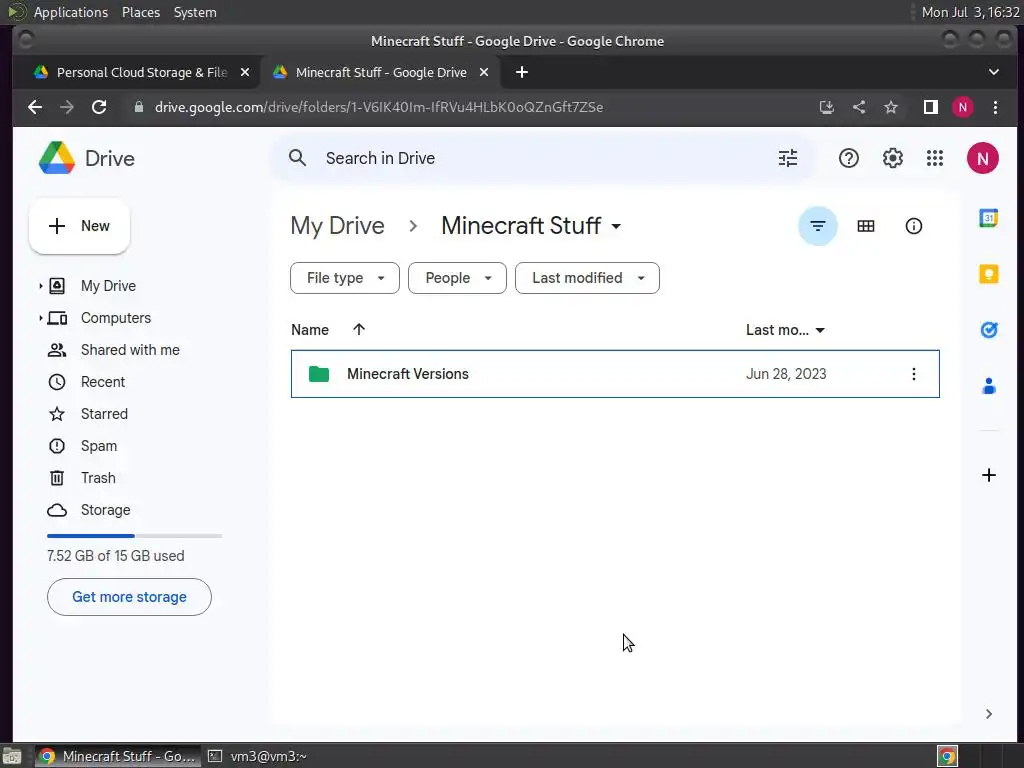The width and height of the screenshot is (1024, 768).
Task: Open Shared with me
Action: pyautogui.click(x=130, y=350)
